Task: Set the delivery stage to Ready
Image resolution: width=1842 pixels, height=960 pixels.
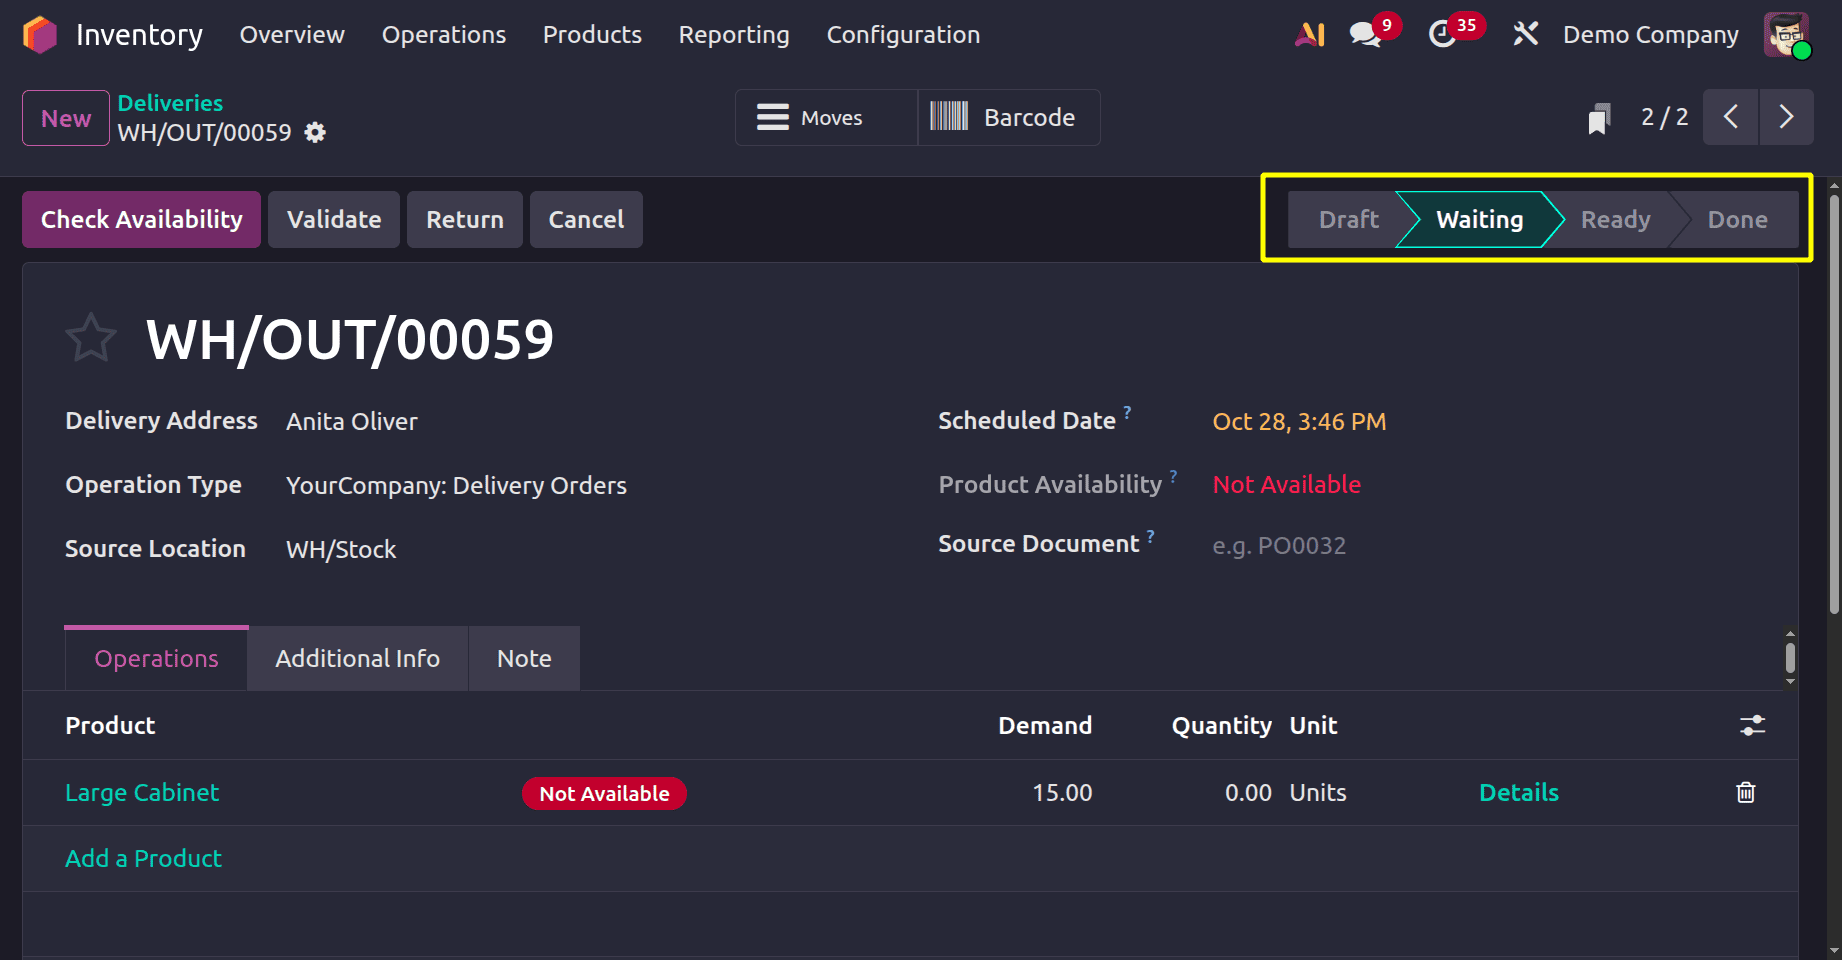Action: tap(1613, 219)
